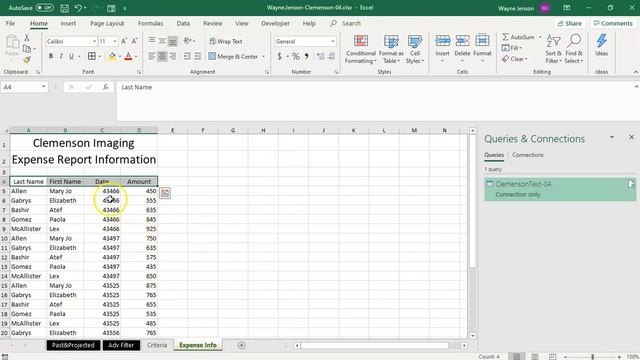This screenshot has width=640, height=360.
Task: Click the Format cells icon
Action: tap(482, 41)
